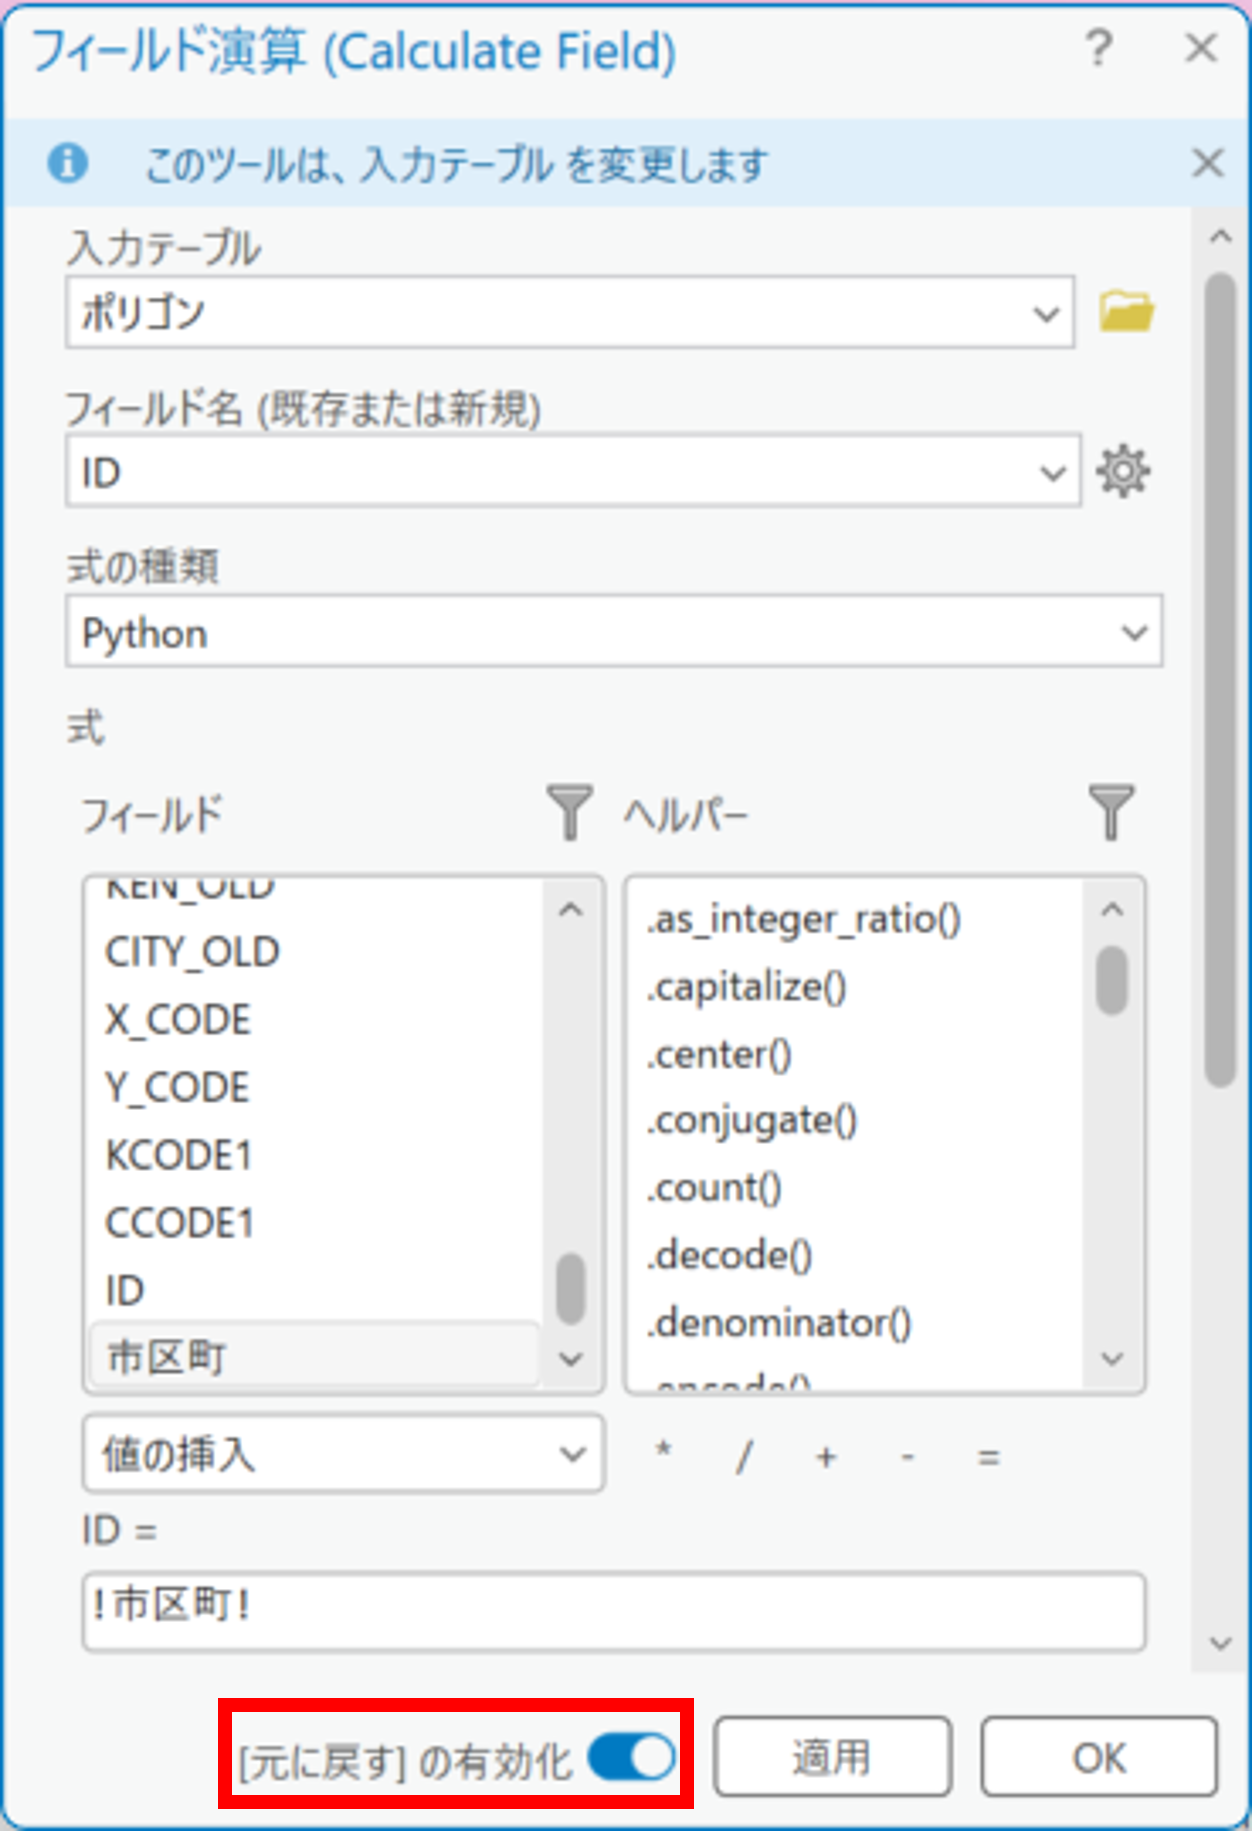Insert the plus operator symbol

click(x=825, y=1457)
